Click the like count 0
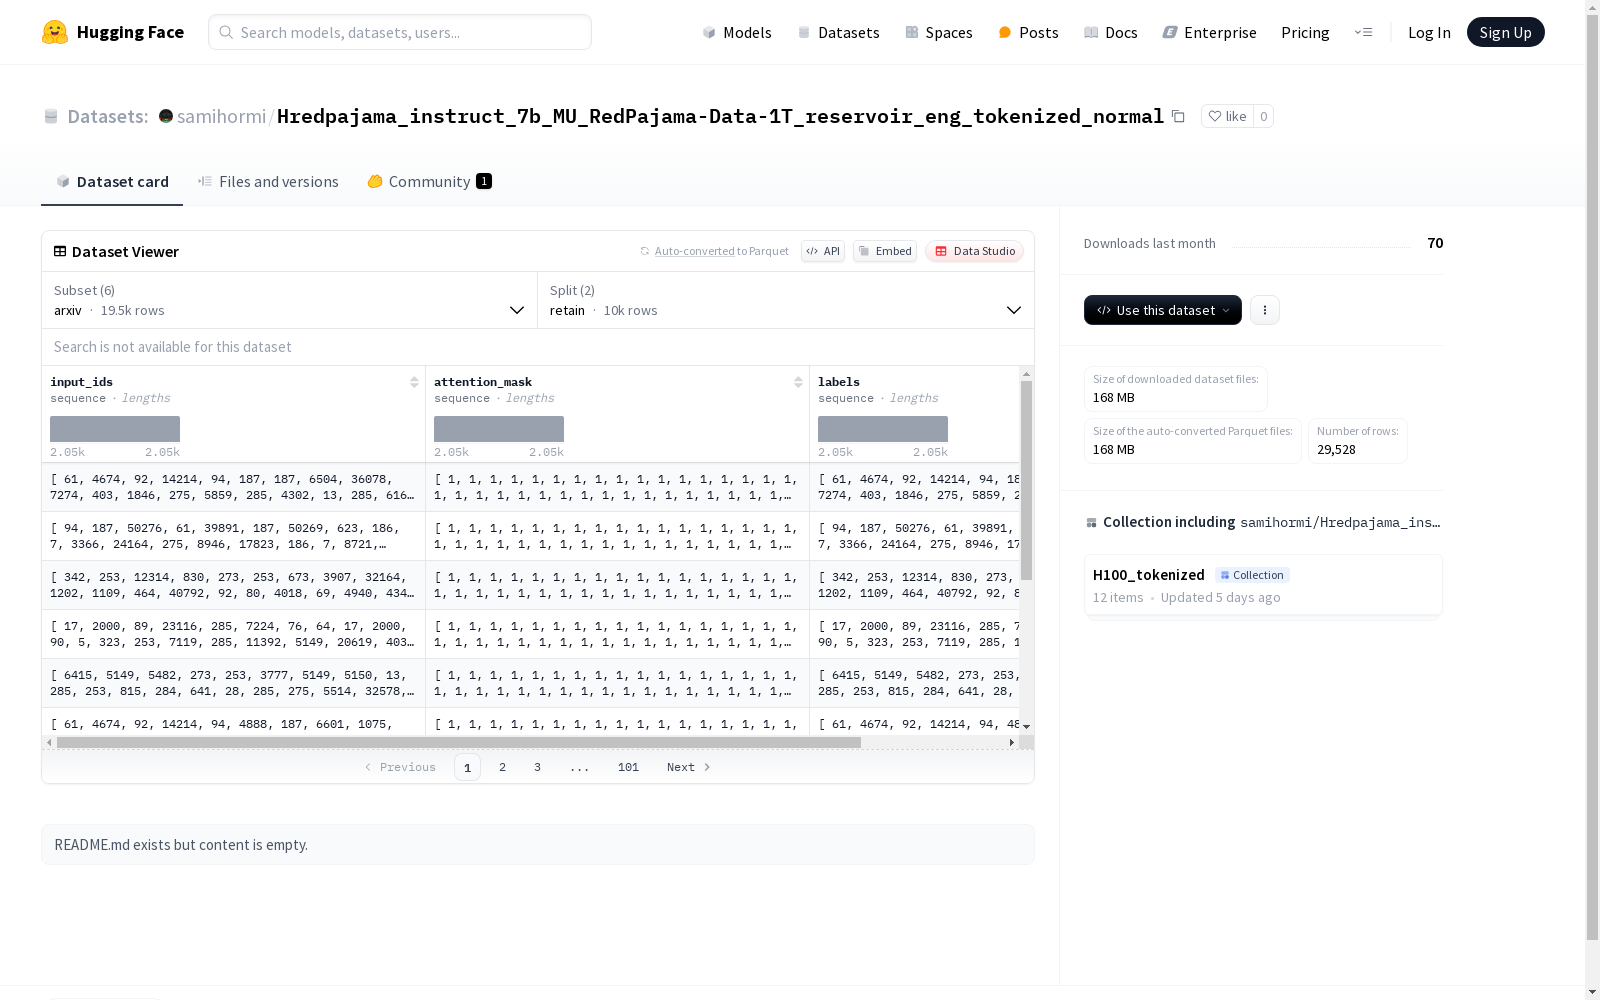This screenshot has width=1600, height=1000. (x=1263, y=116)
